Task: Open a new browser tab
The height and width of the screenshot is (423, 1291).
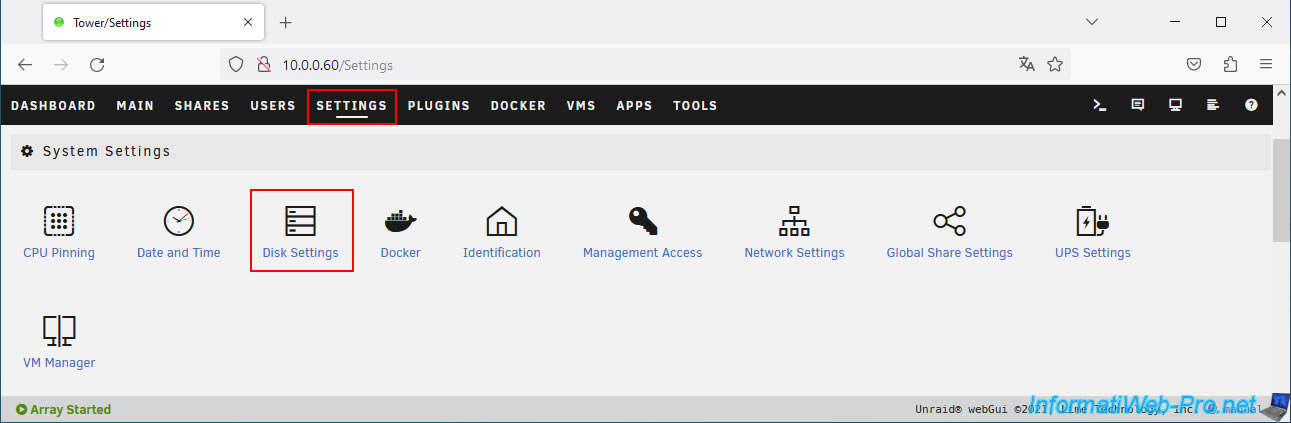Action: (x=286, y=22)
